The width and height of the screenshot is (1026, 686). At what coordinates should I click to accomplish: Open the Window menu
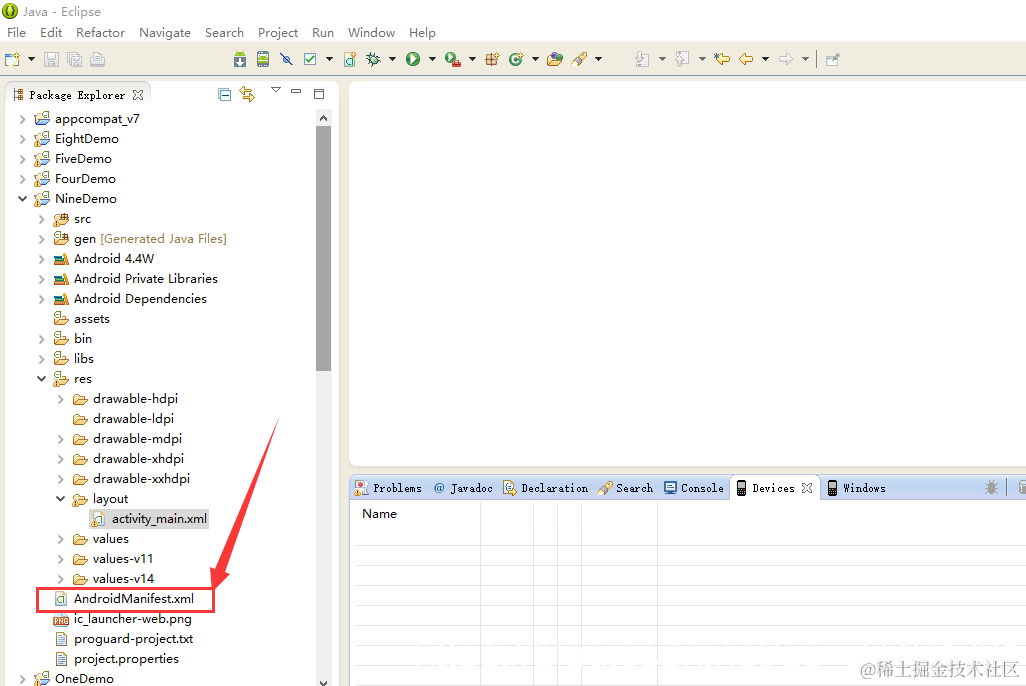point(371,33)
